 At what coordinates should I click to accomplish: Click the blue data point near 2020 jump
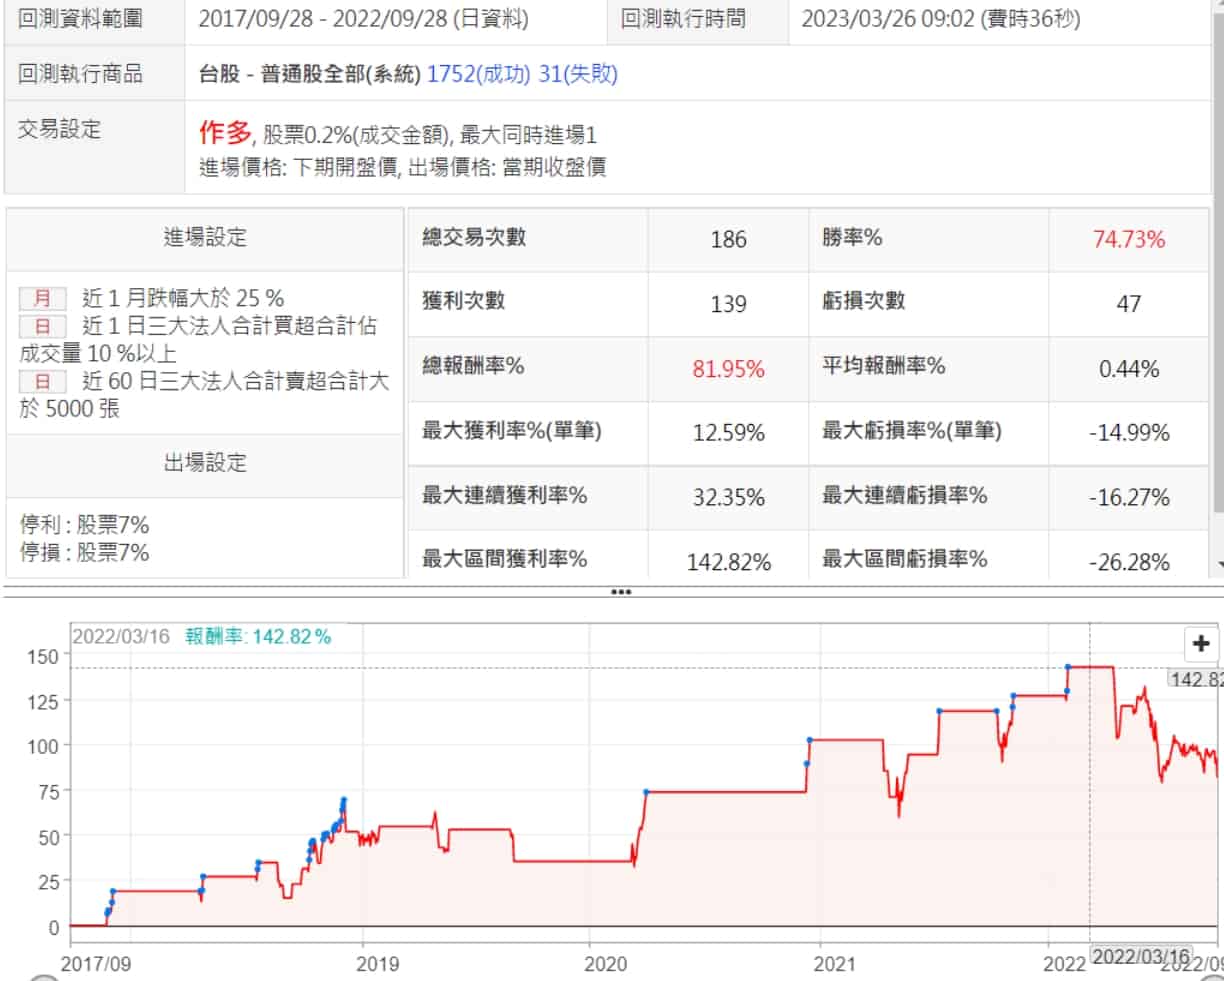pos(646,792)
